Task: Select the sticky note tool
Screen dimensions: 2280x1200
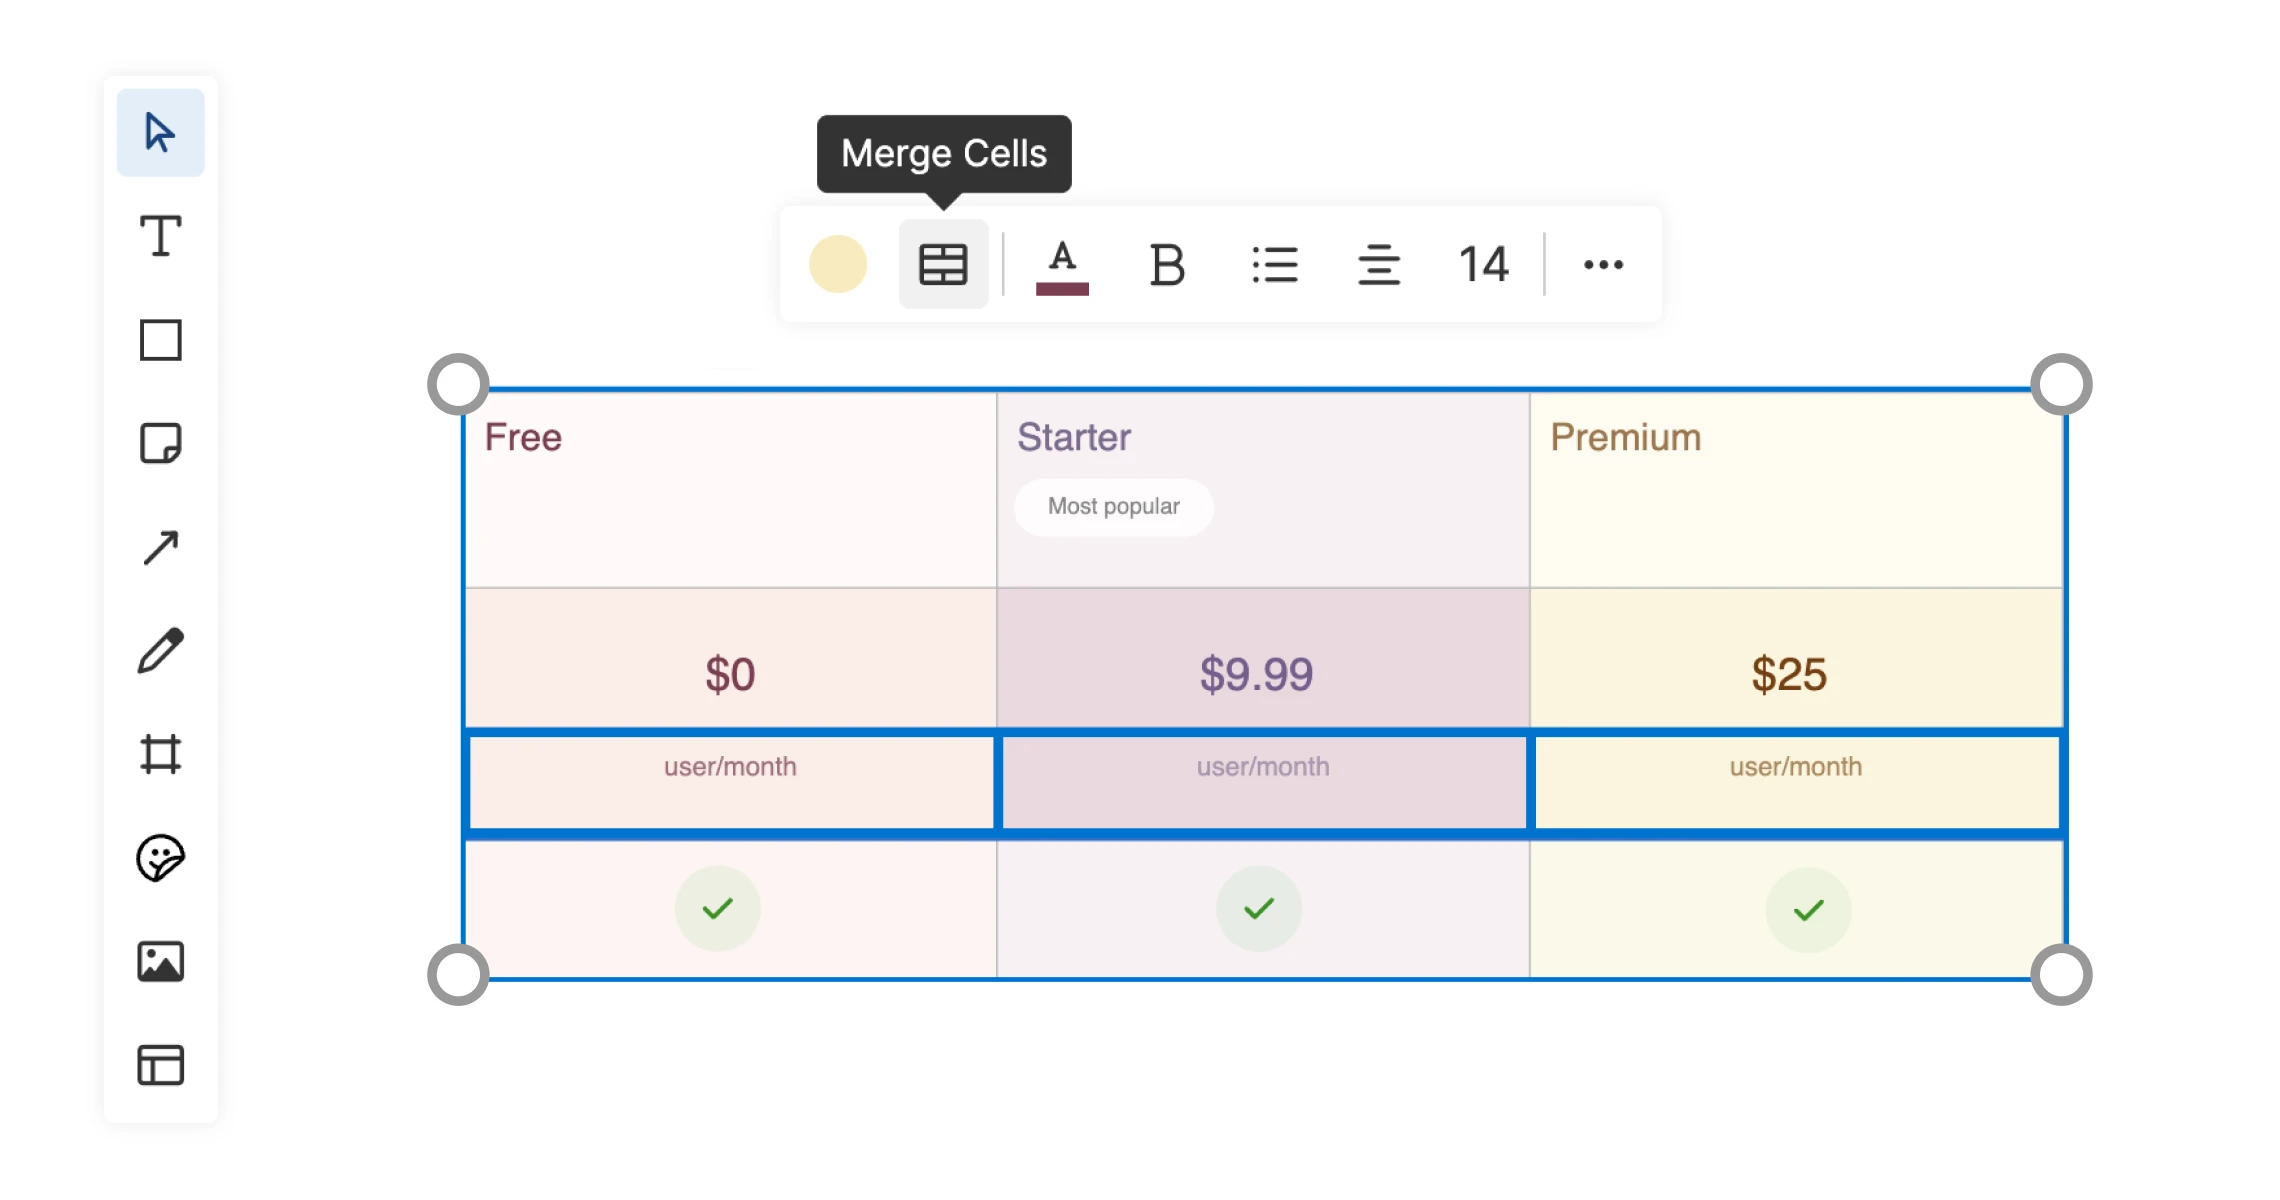Action: coord(160,443)
